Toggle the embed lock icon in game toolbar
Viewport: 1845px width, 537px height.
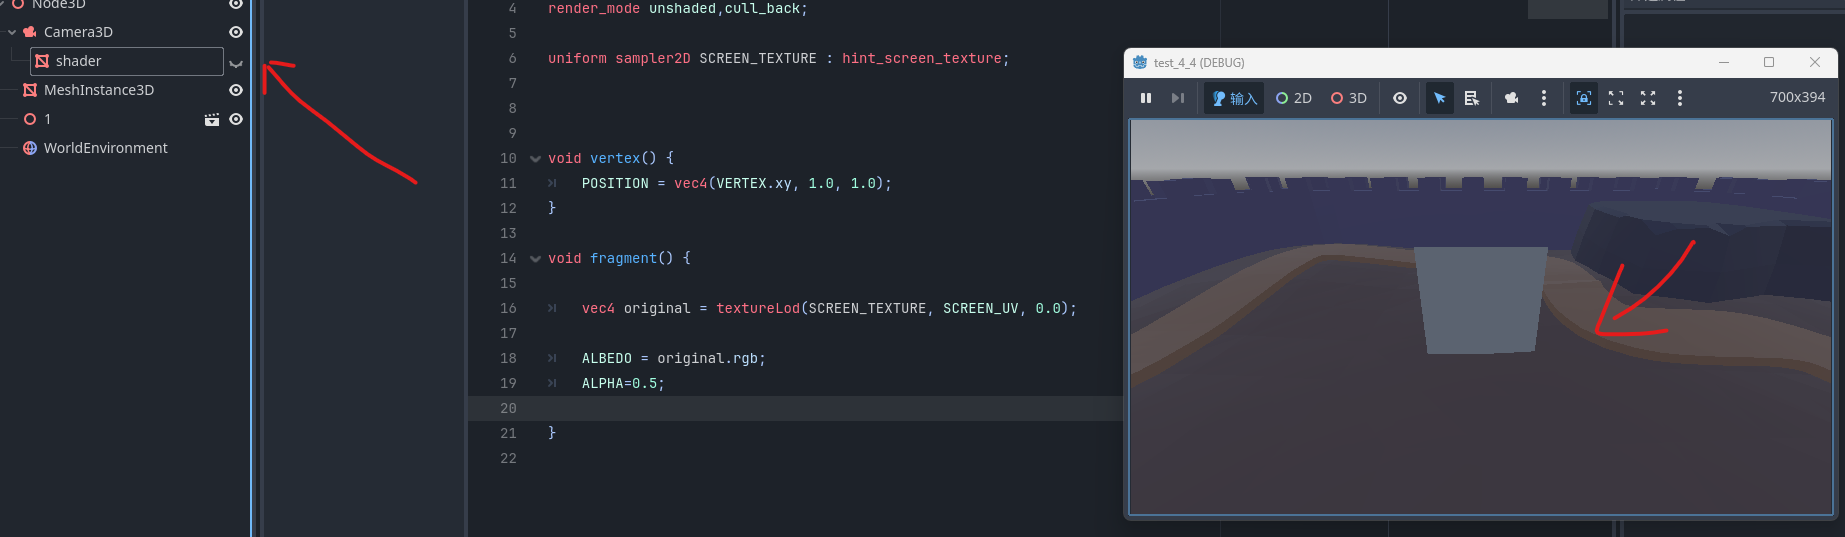(1584, 98)
